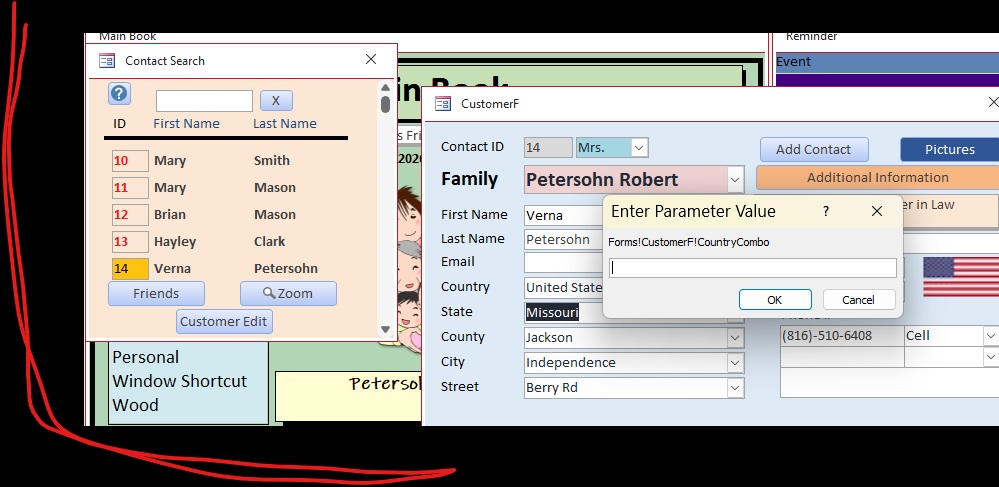Open the Mrs. title dropdown
999x487 pixels.
640,148
